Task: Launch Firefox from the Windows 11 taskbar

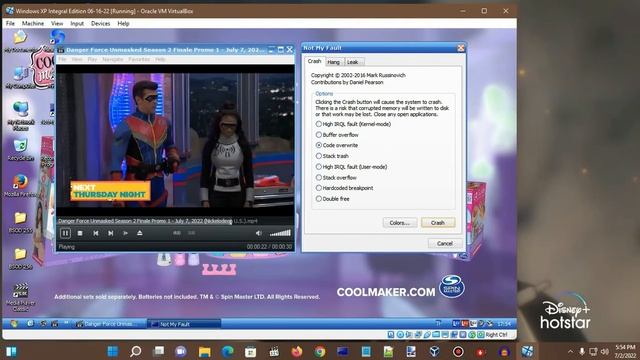Action: (297, 351)
